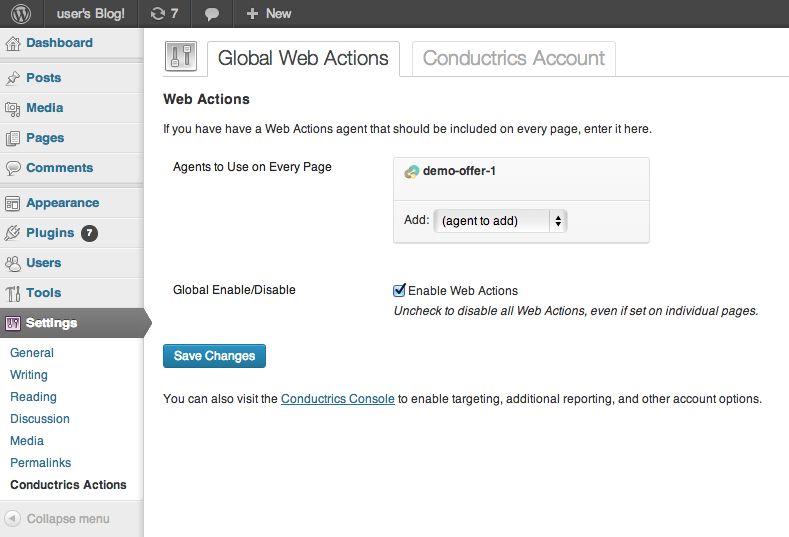The image size is (789, 537).
Task: Follow the Conductrics Console link
Action: point(337,399)
